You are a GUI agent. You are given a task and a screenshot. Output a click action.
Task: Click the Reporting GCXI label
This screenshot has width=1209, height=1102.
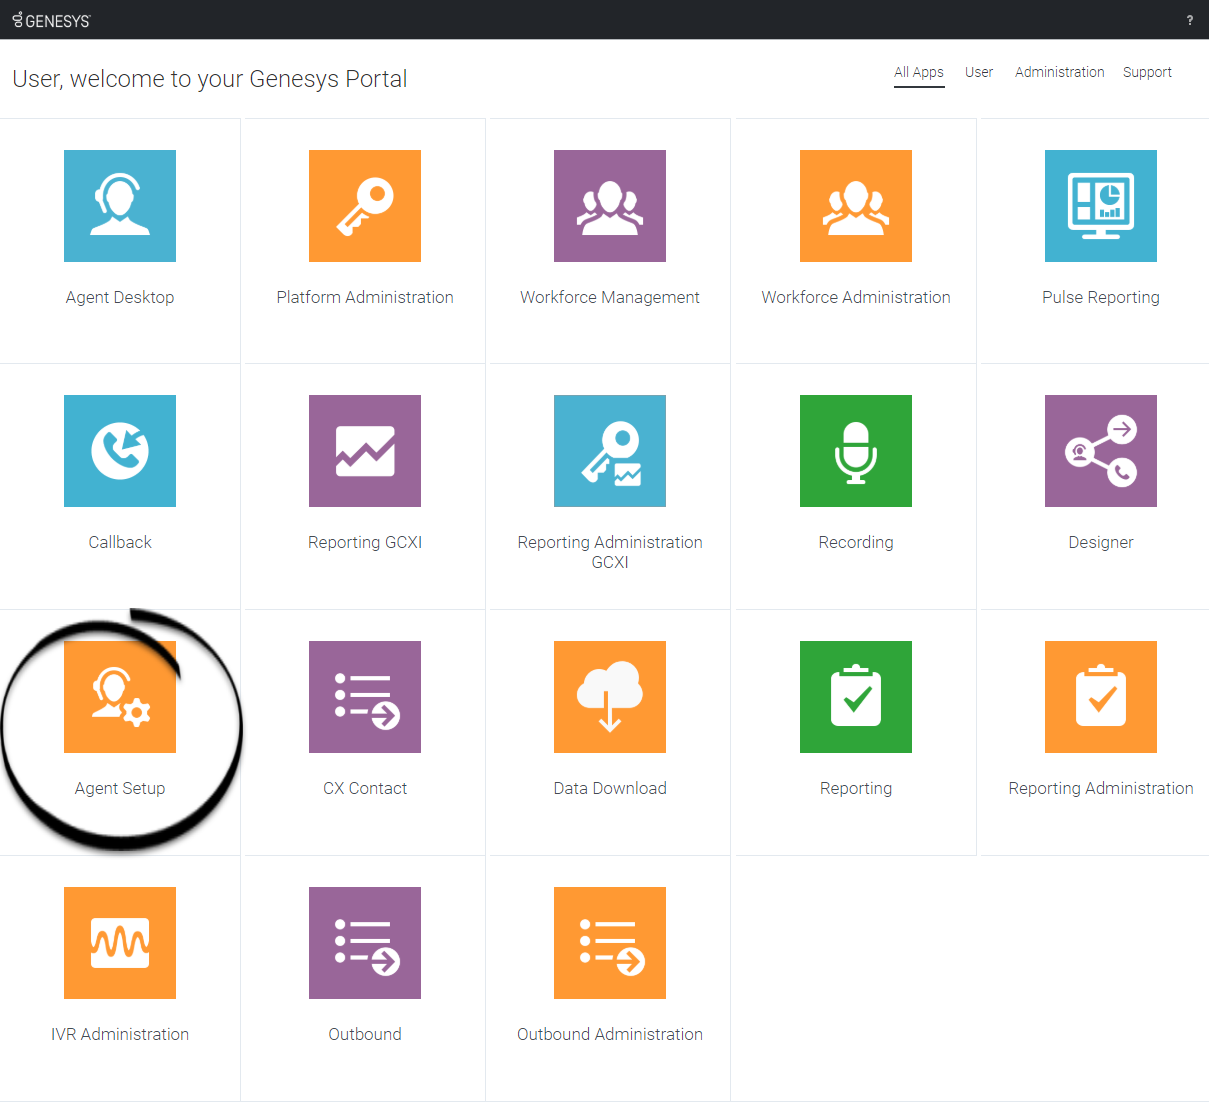[365, 542]
